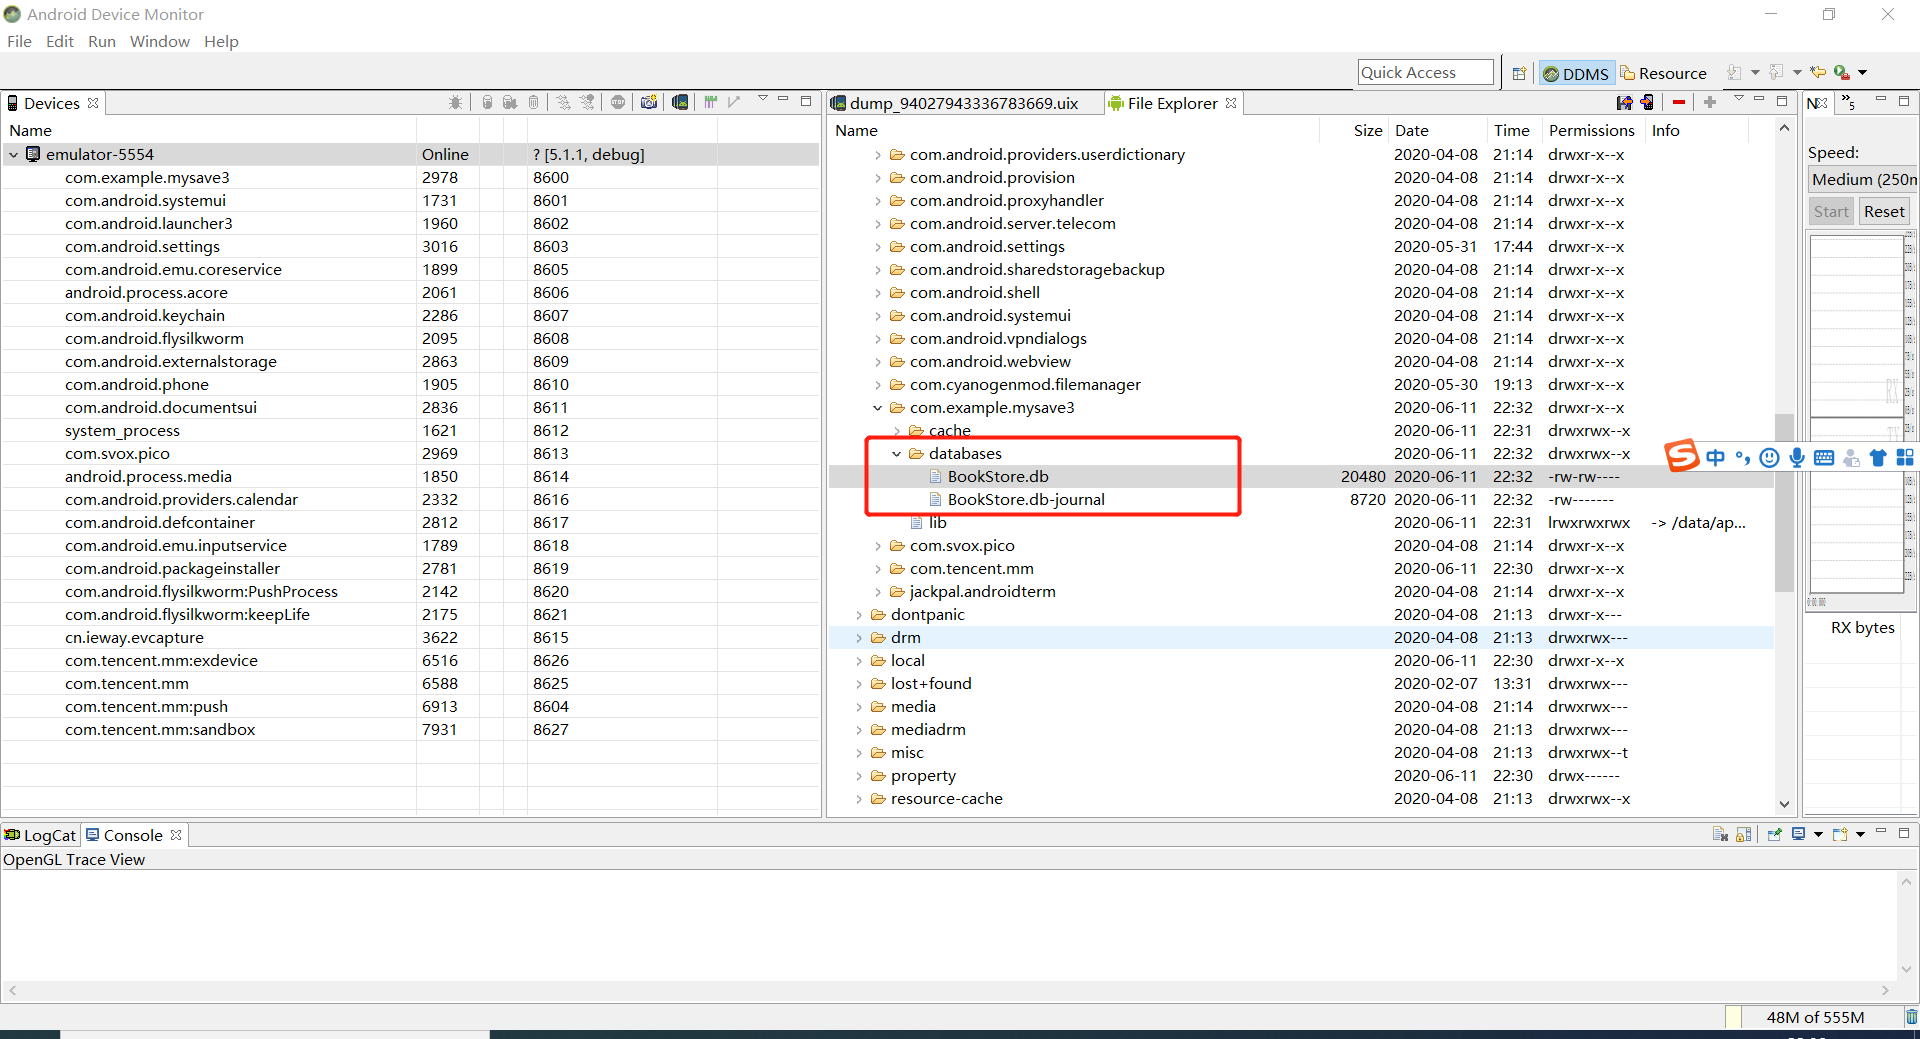Screen dimensions: 1920x1039
Task: Click Dump View Hierarchy for UI Automator
Action: [680, 102]
